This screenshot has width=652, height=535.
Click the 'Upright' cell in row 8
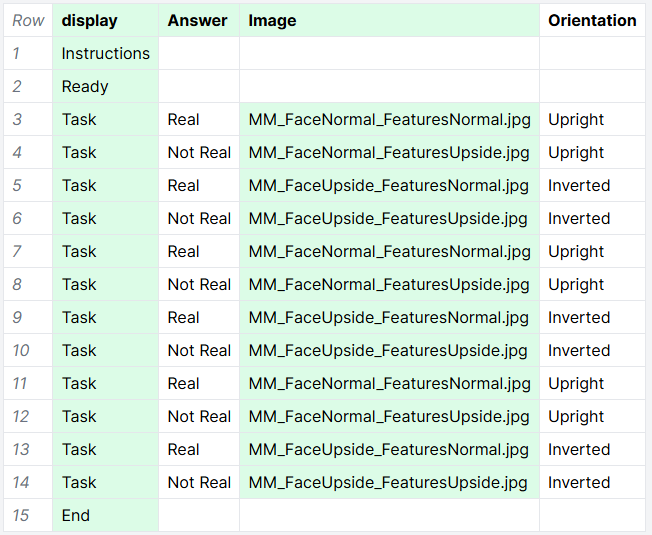[592, 284]
